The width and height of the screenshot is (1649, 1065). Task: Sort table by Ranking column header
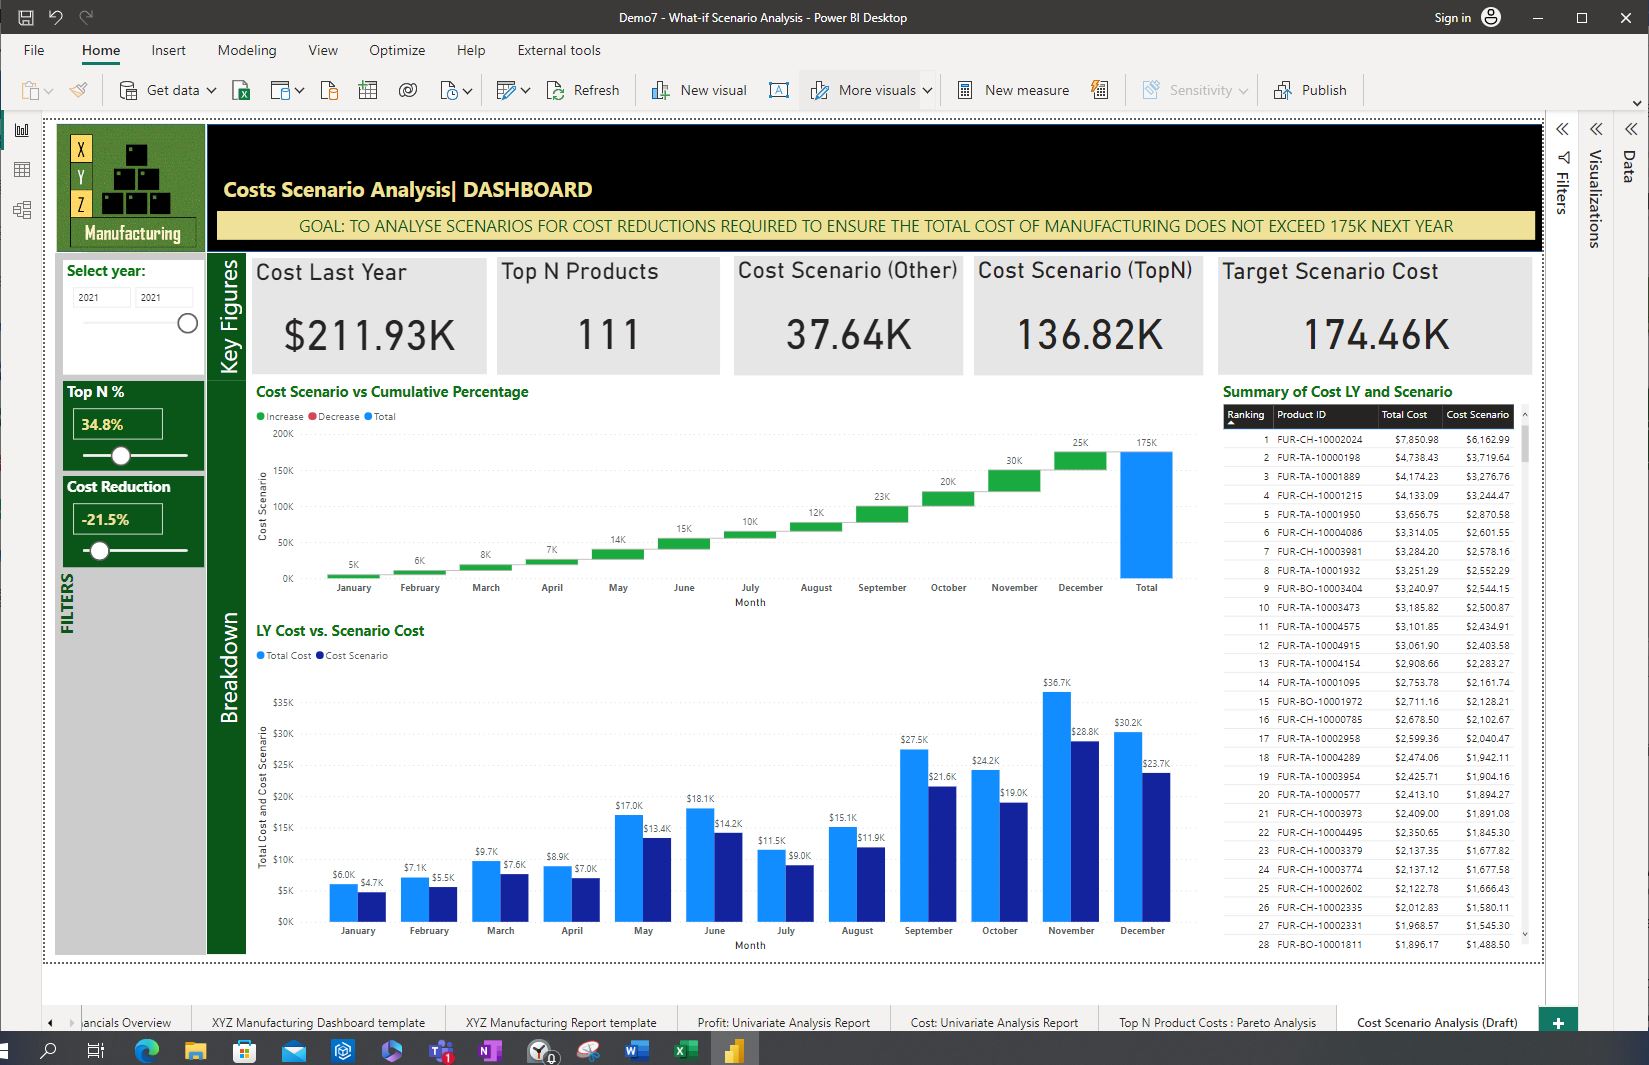pos(1246,415)
